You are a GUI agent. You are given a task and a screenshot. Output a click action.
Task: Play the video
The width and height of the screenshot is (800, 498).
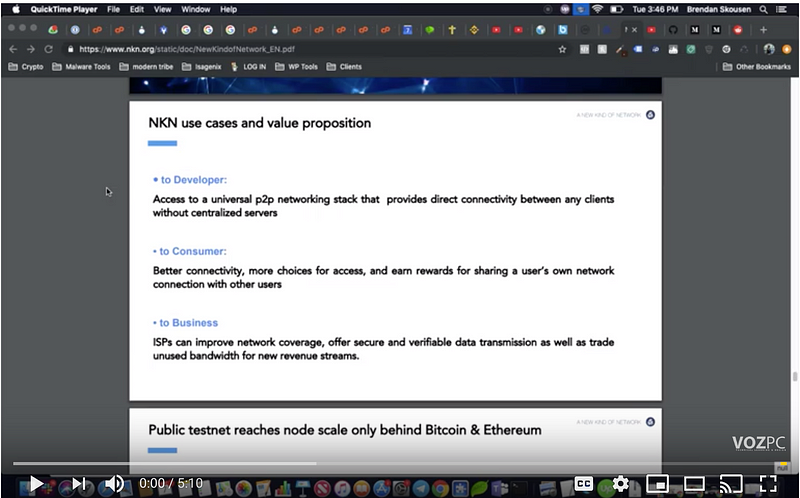point(36,483)
